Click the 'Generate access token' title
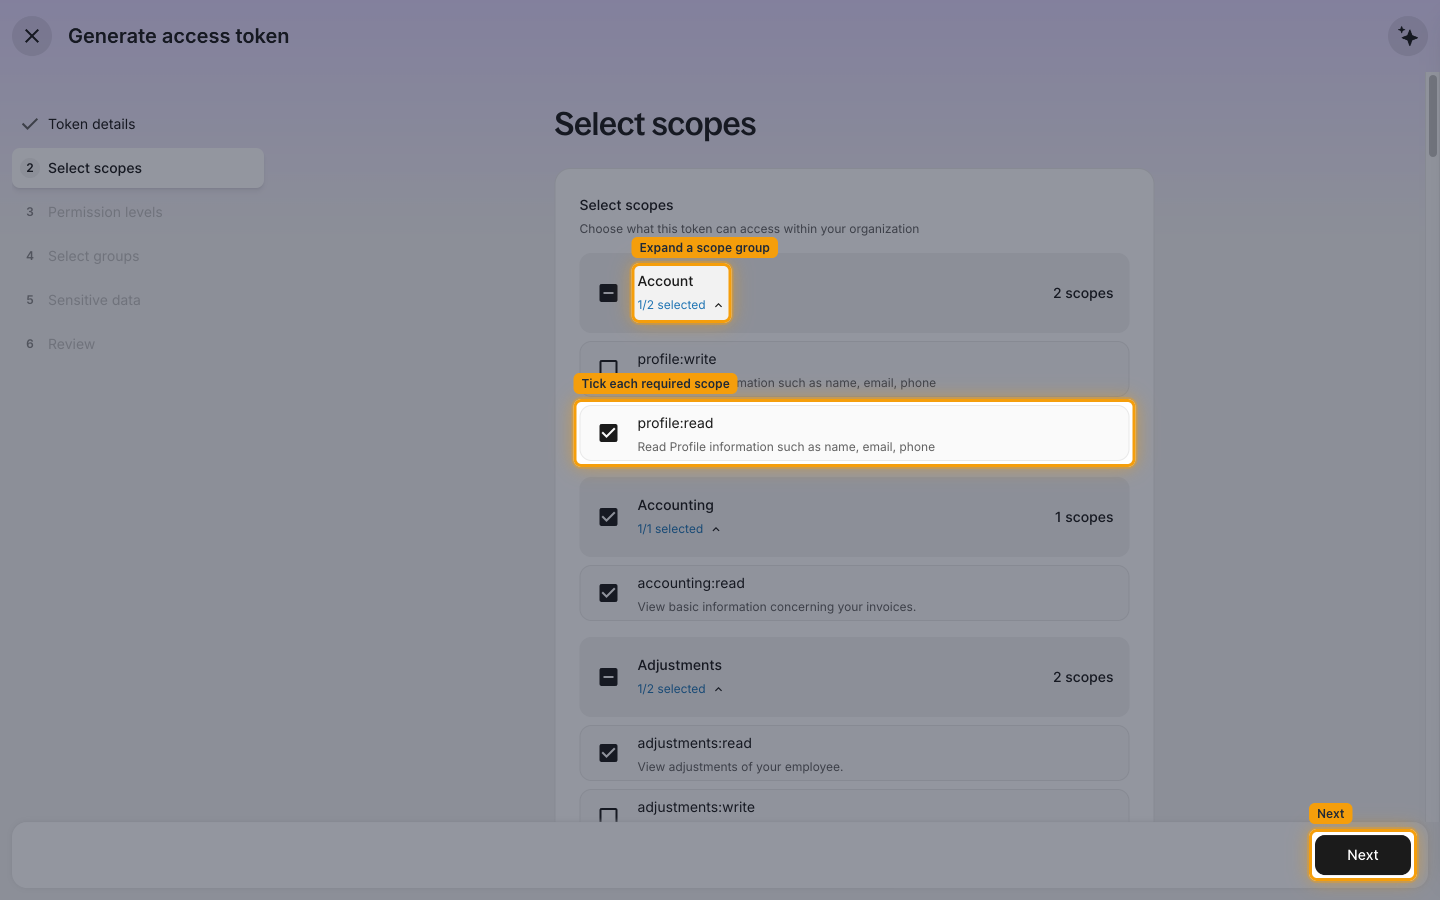Viewport: 1440px width, 900px height. pyautogui.click(x=178, y=36)
